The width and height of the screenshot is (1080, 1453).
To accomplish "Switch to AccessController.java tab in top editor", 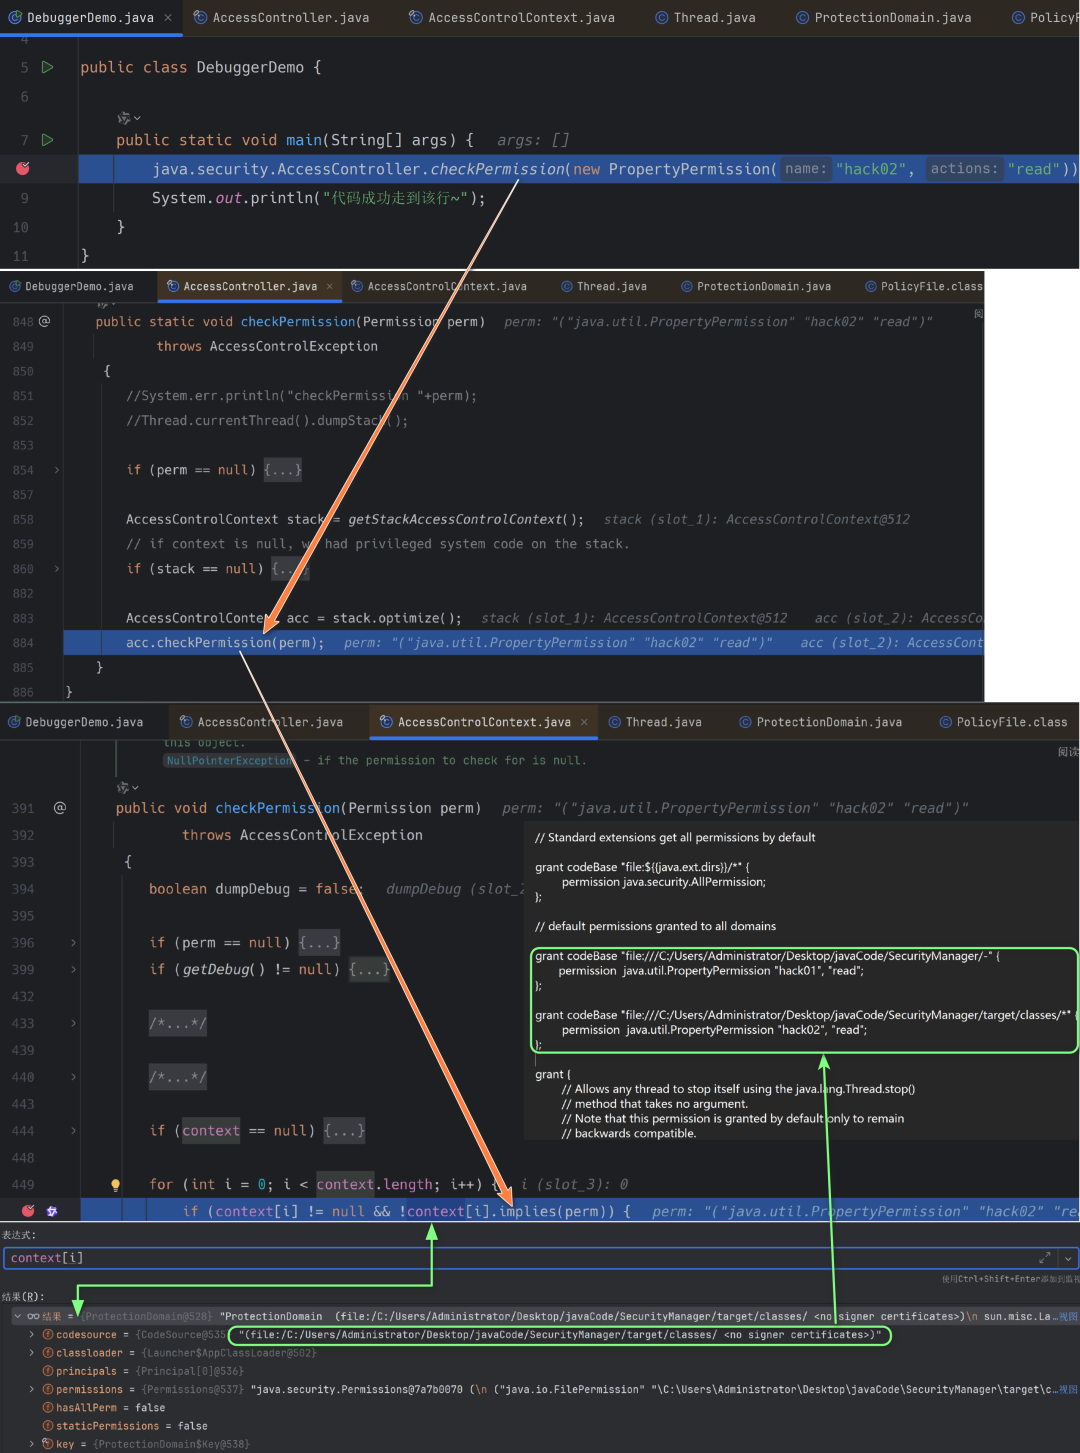I will point(281,17).
